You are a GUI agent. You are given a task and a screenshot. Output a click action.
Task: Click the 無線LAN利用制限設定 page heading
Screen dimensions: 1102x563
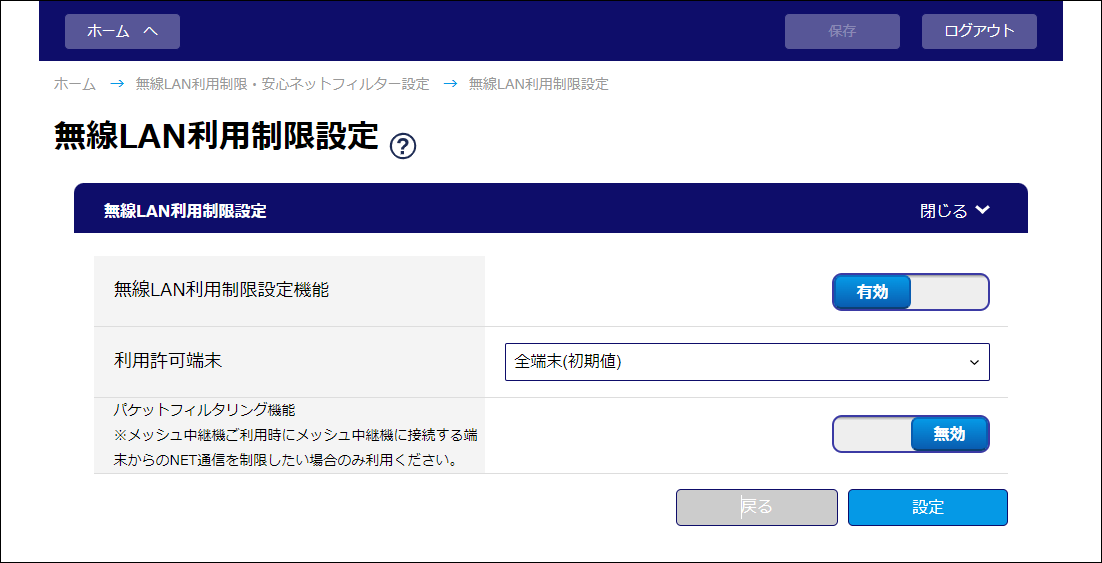pos(216,137)
